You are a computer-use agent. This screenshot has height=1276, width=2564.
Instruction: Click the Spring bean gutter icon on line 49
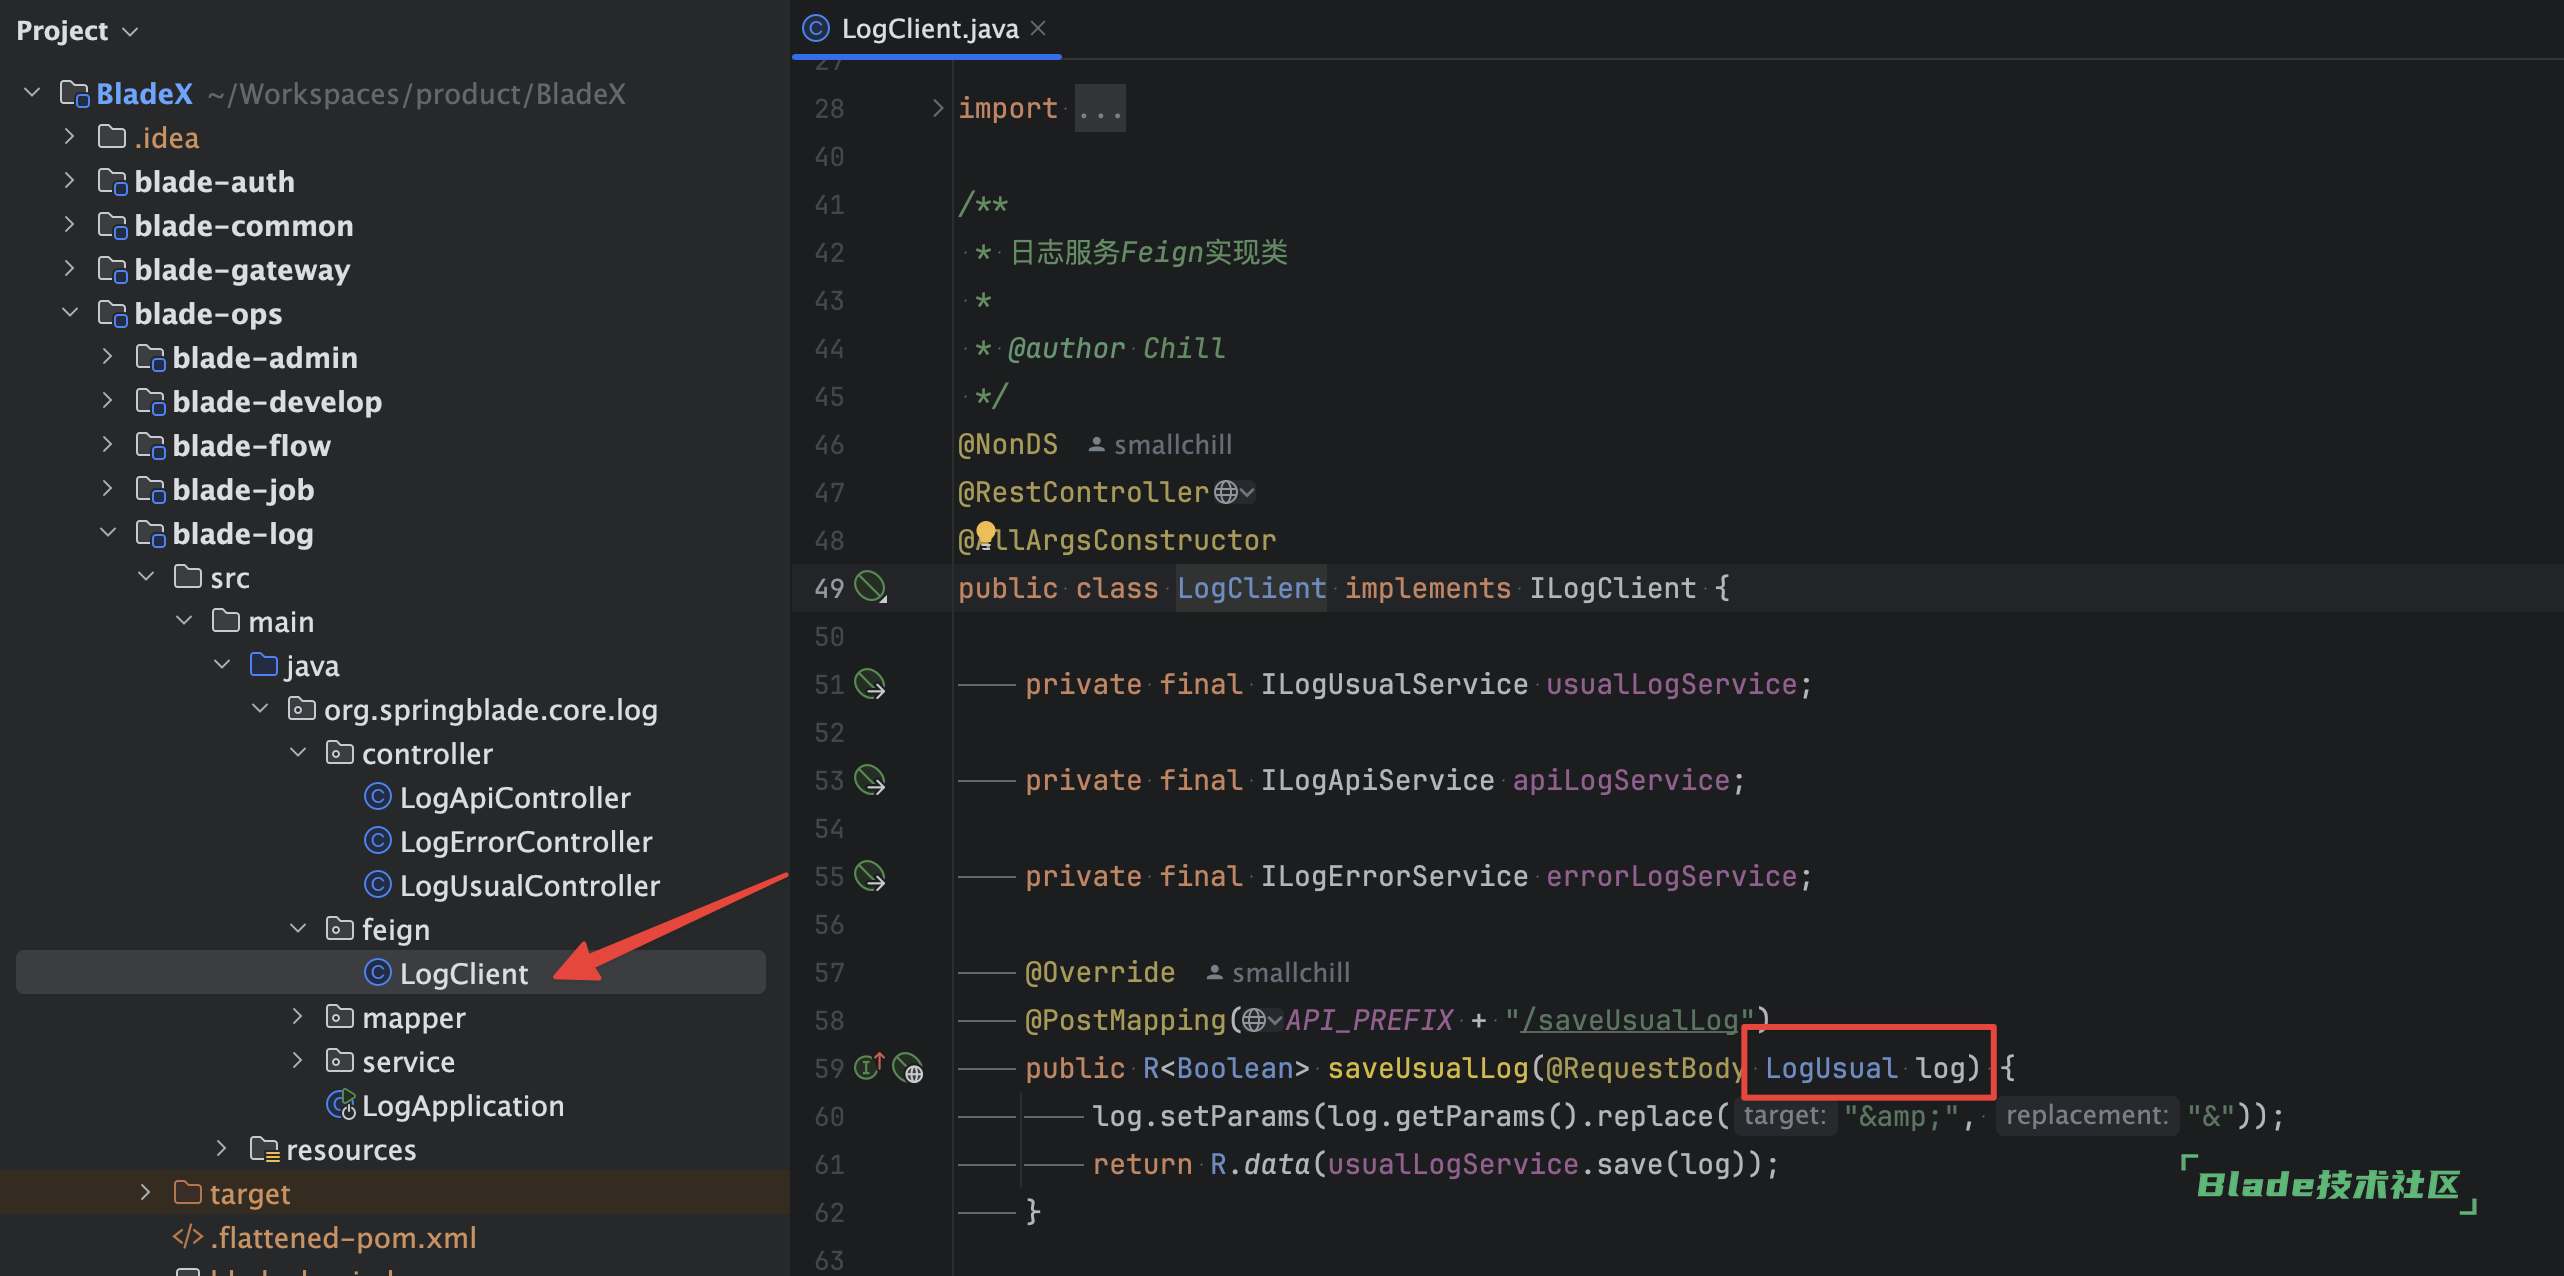[x=870, y=588]
